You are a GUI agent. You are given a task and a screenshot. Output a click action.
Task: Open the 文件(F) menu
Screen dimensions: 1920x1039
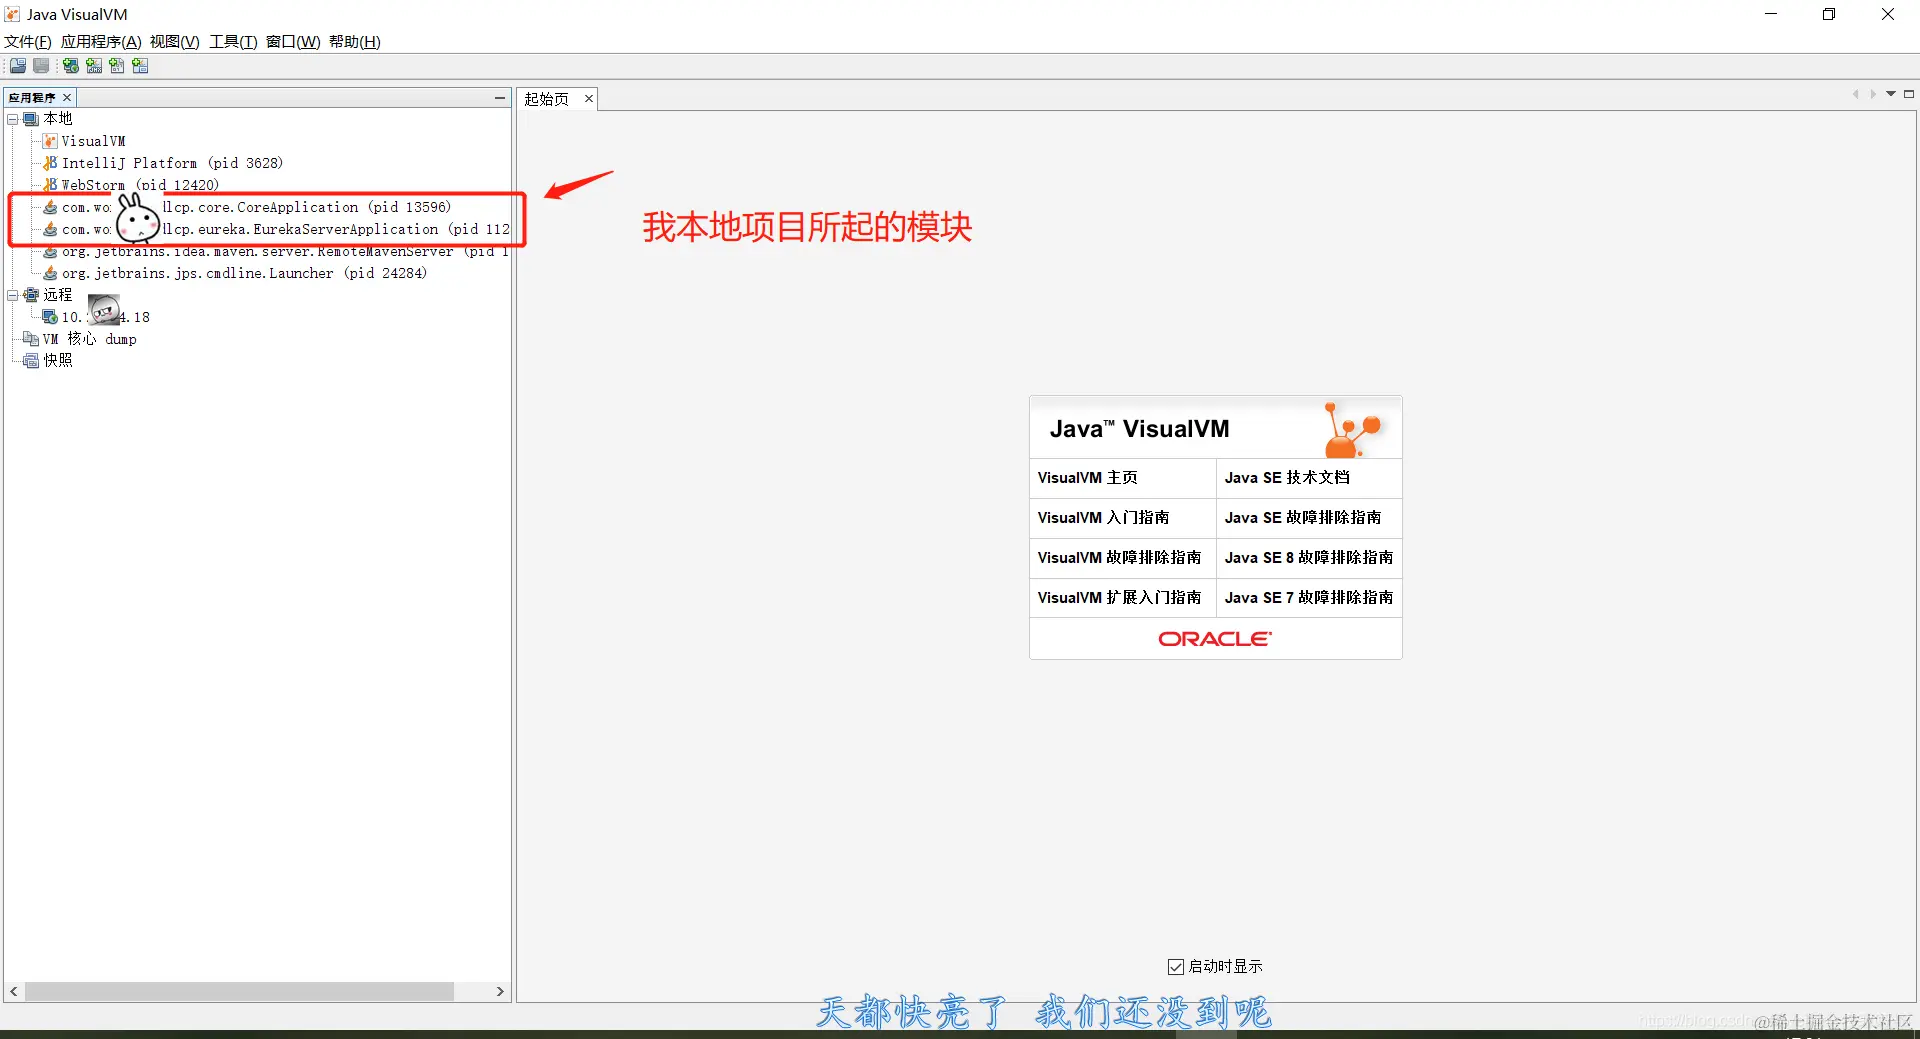[28, 42]
